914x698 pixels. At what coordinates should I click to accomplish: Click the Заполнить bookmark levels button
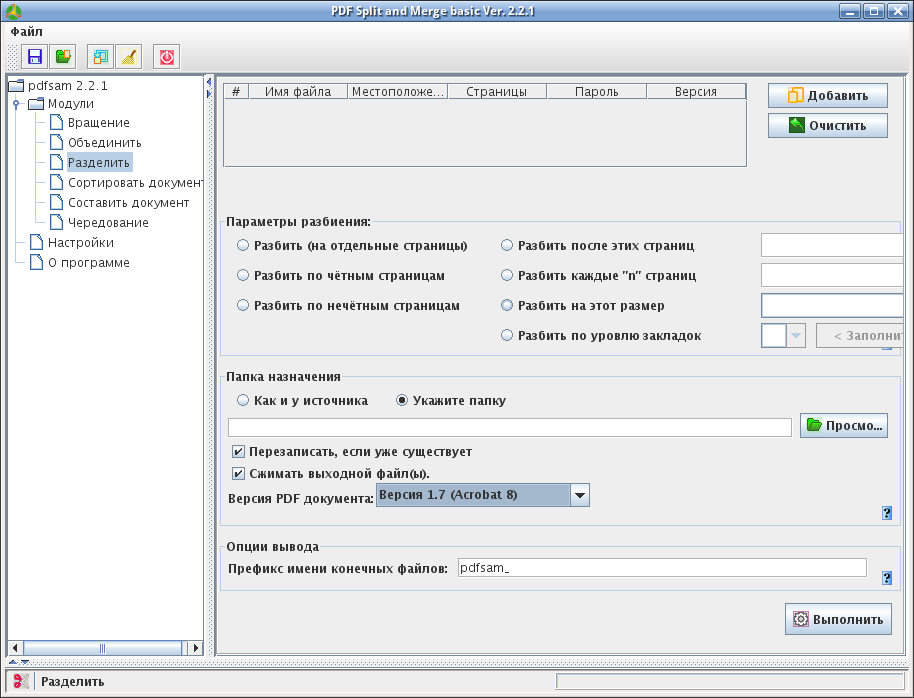(x=860, y=336)
